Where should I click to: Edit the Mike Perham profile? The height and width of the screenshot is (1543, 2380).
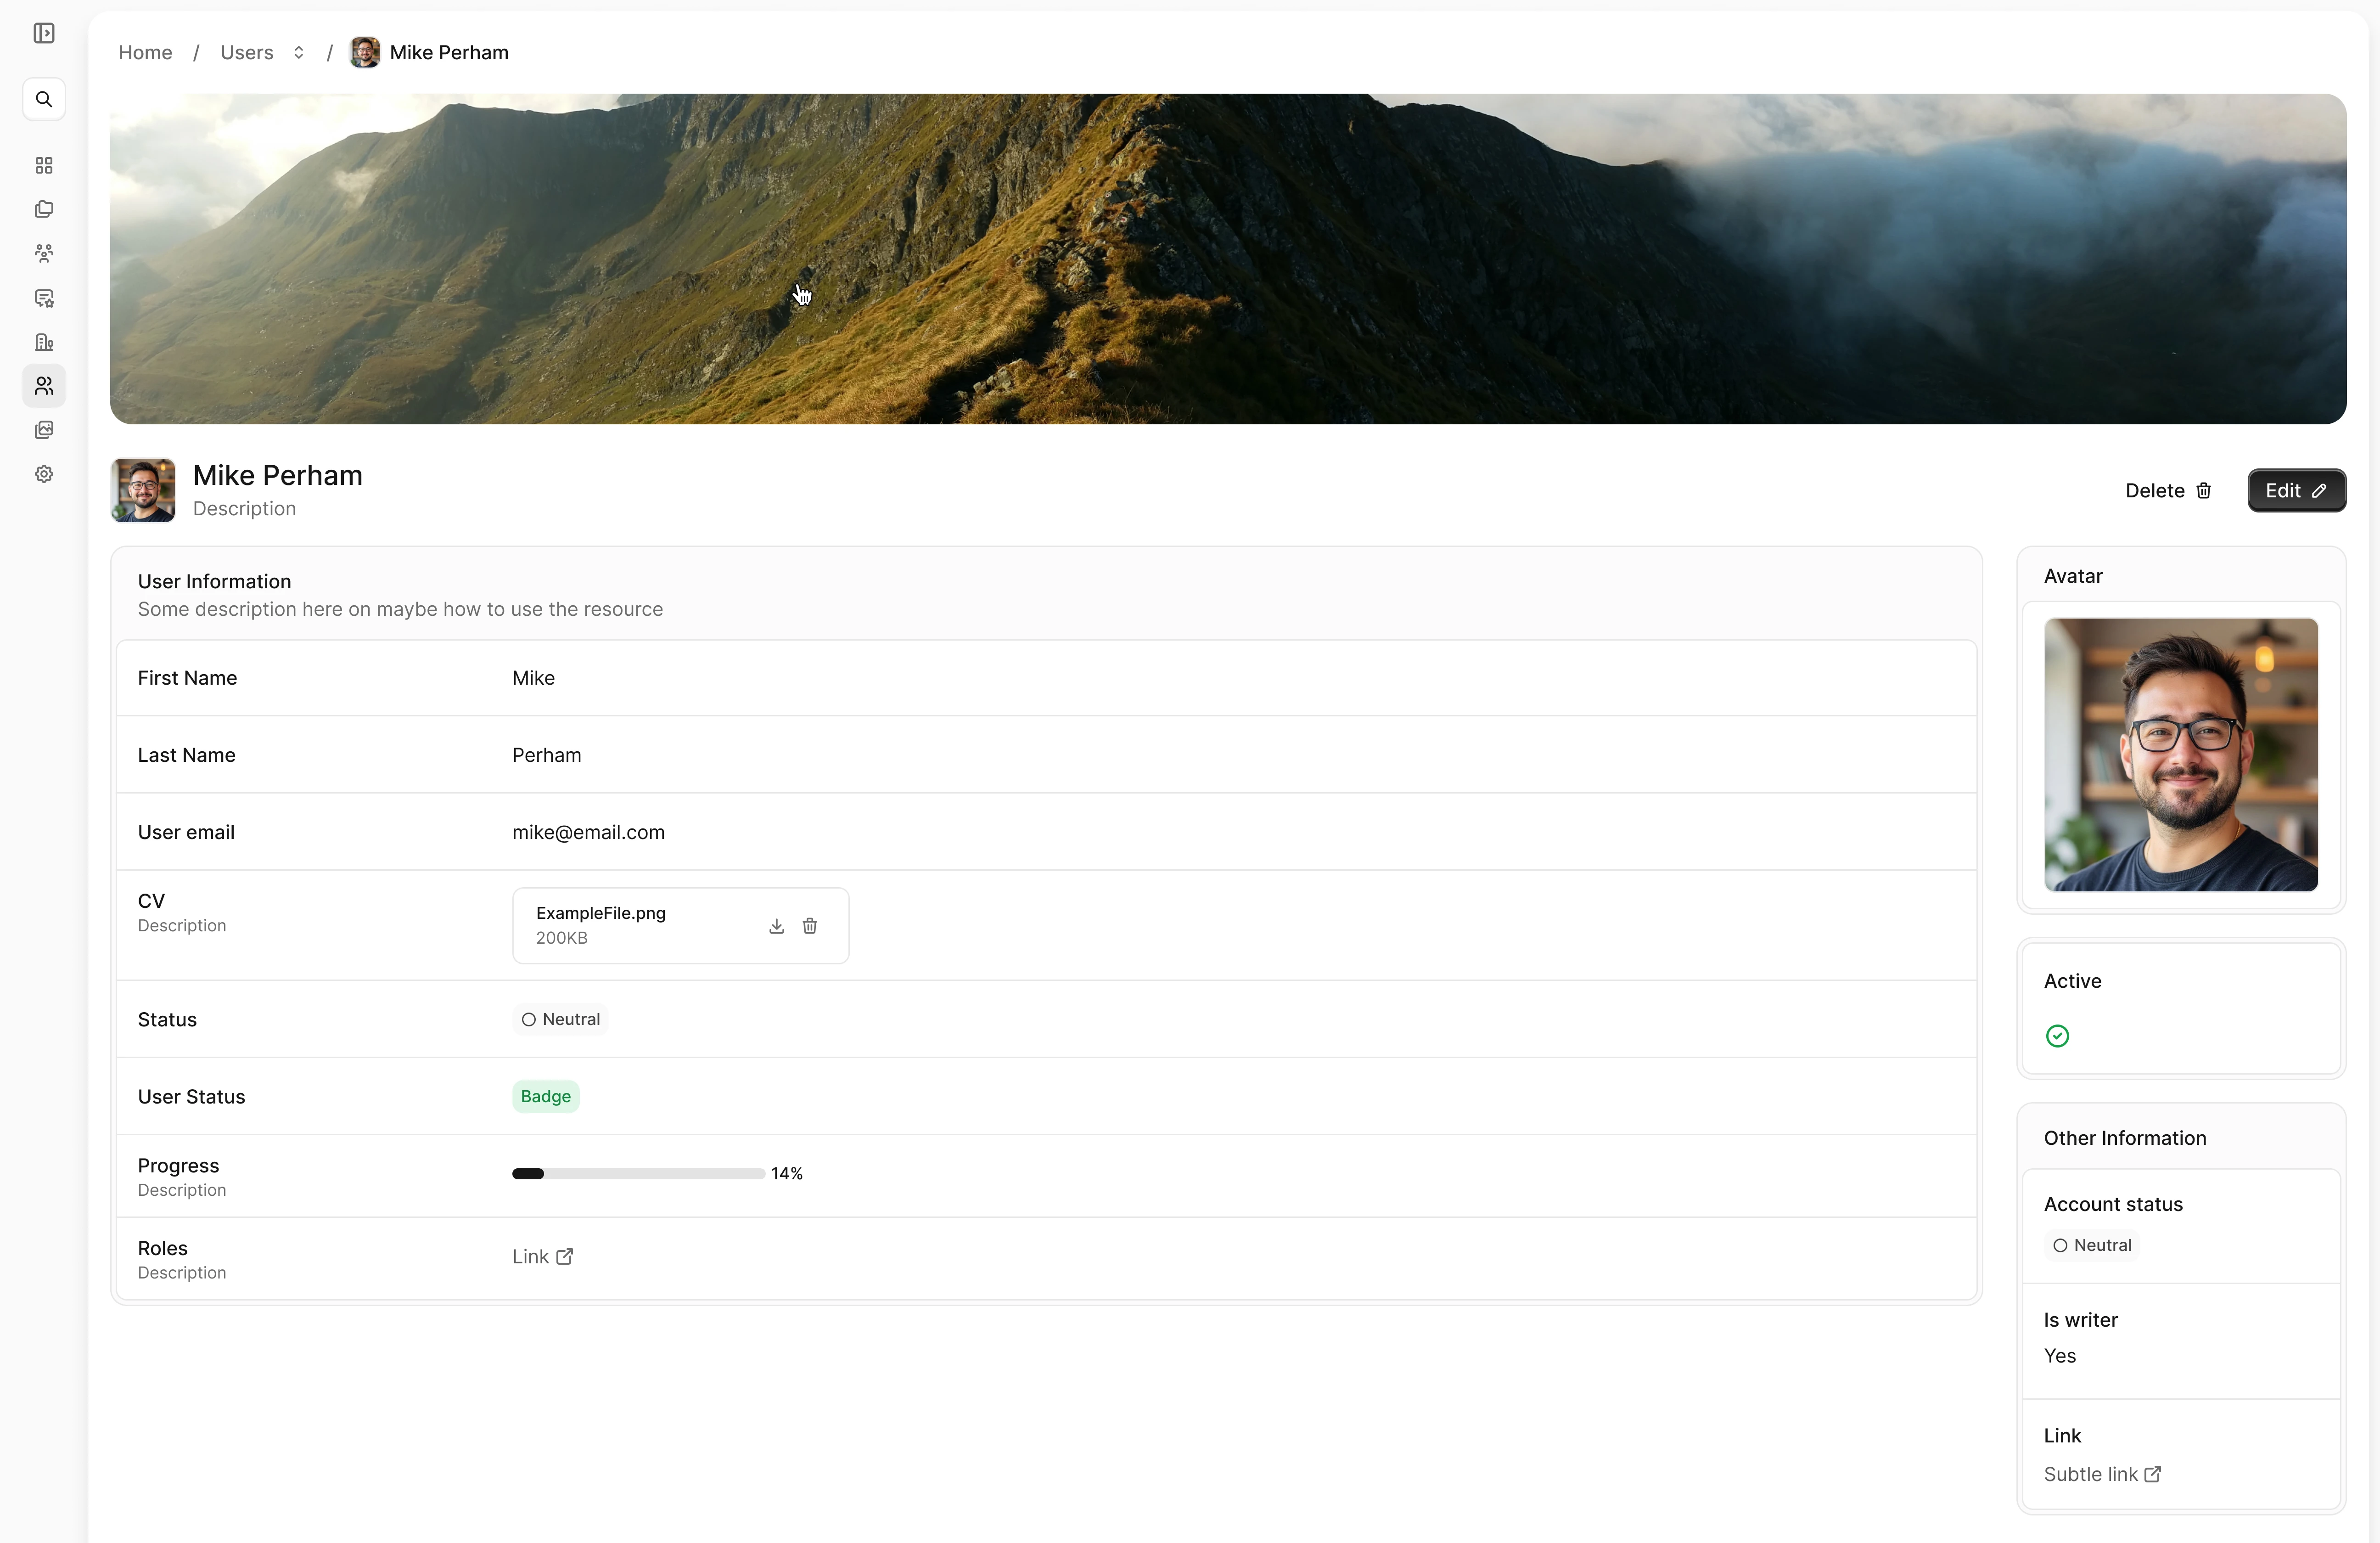(x=2296, y=490)
